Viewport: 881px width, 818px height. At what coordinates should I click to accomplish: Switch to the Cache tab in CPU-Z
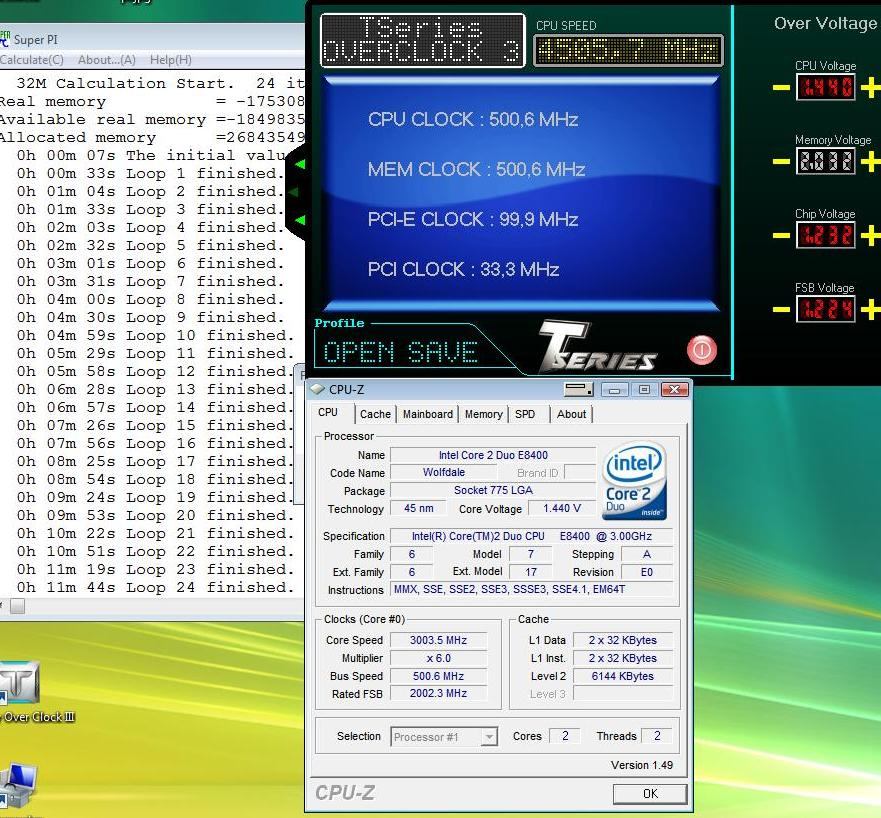[375, 414]
